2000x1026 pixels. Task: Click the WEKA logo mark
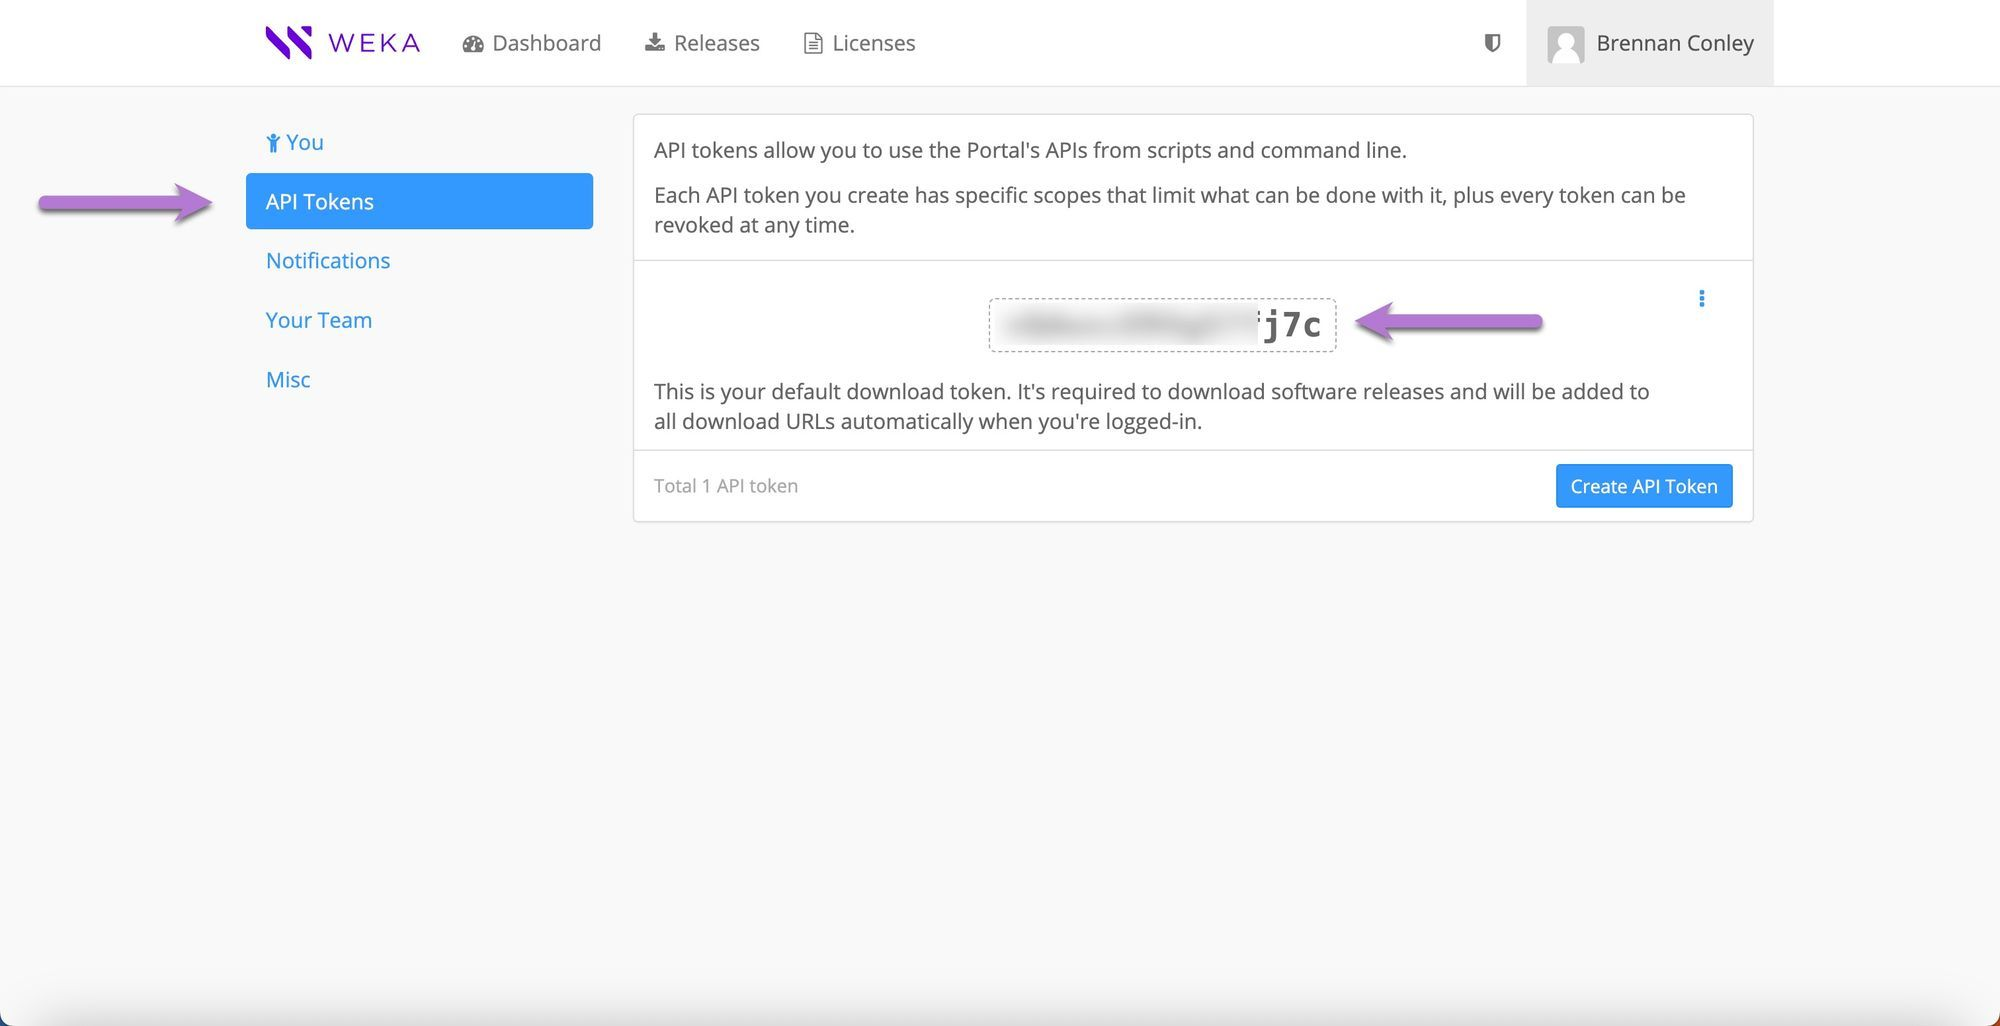click(288, 43)
